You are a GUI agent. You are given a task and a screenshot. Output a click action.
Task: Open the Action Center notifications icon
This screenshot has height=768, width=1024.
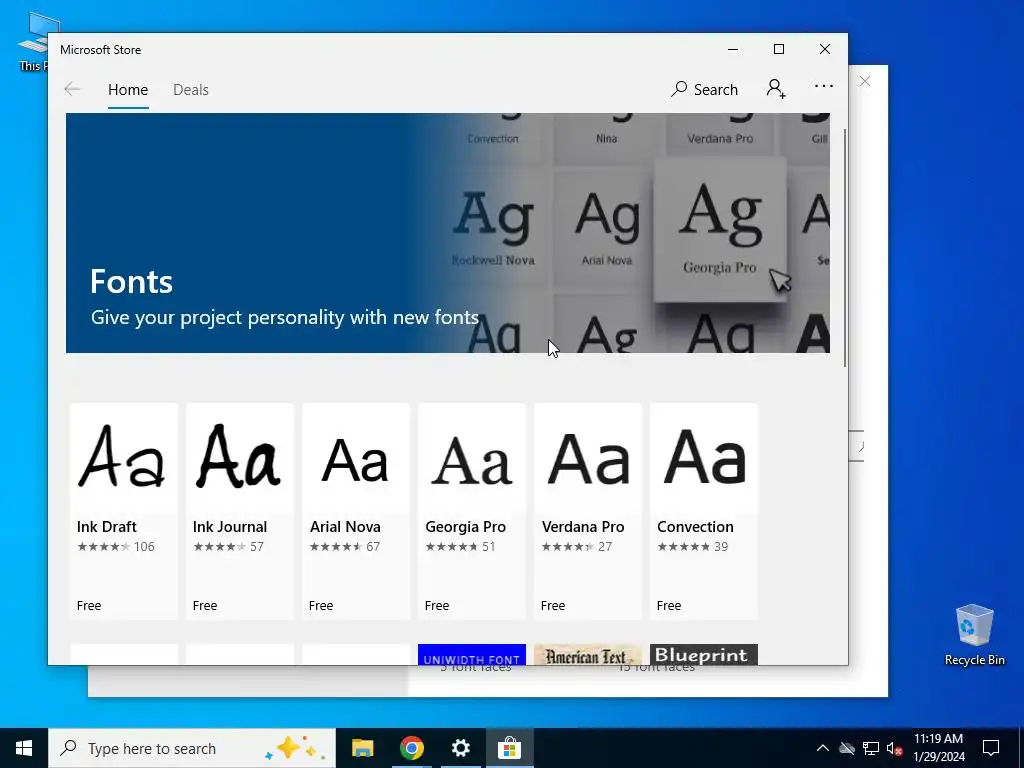pyautogui.click(x=991, y=748)
